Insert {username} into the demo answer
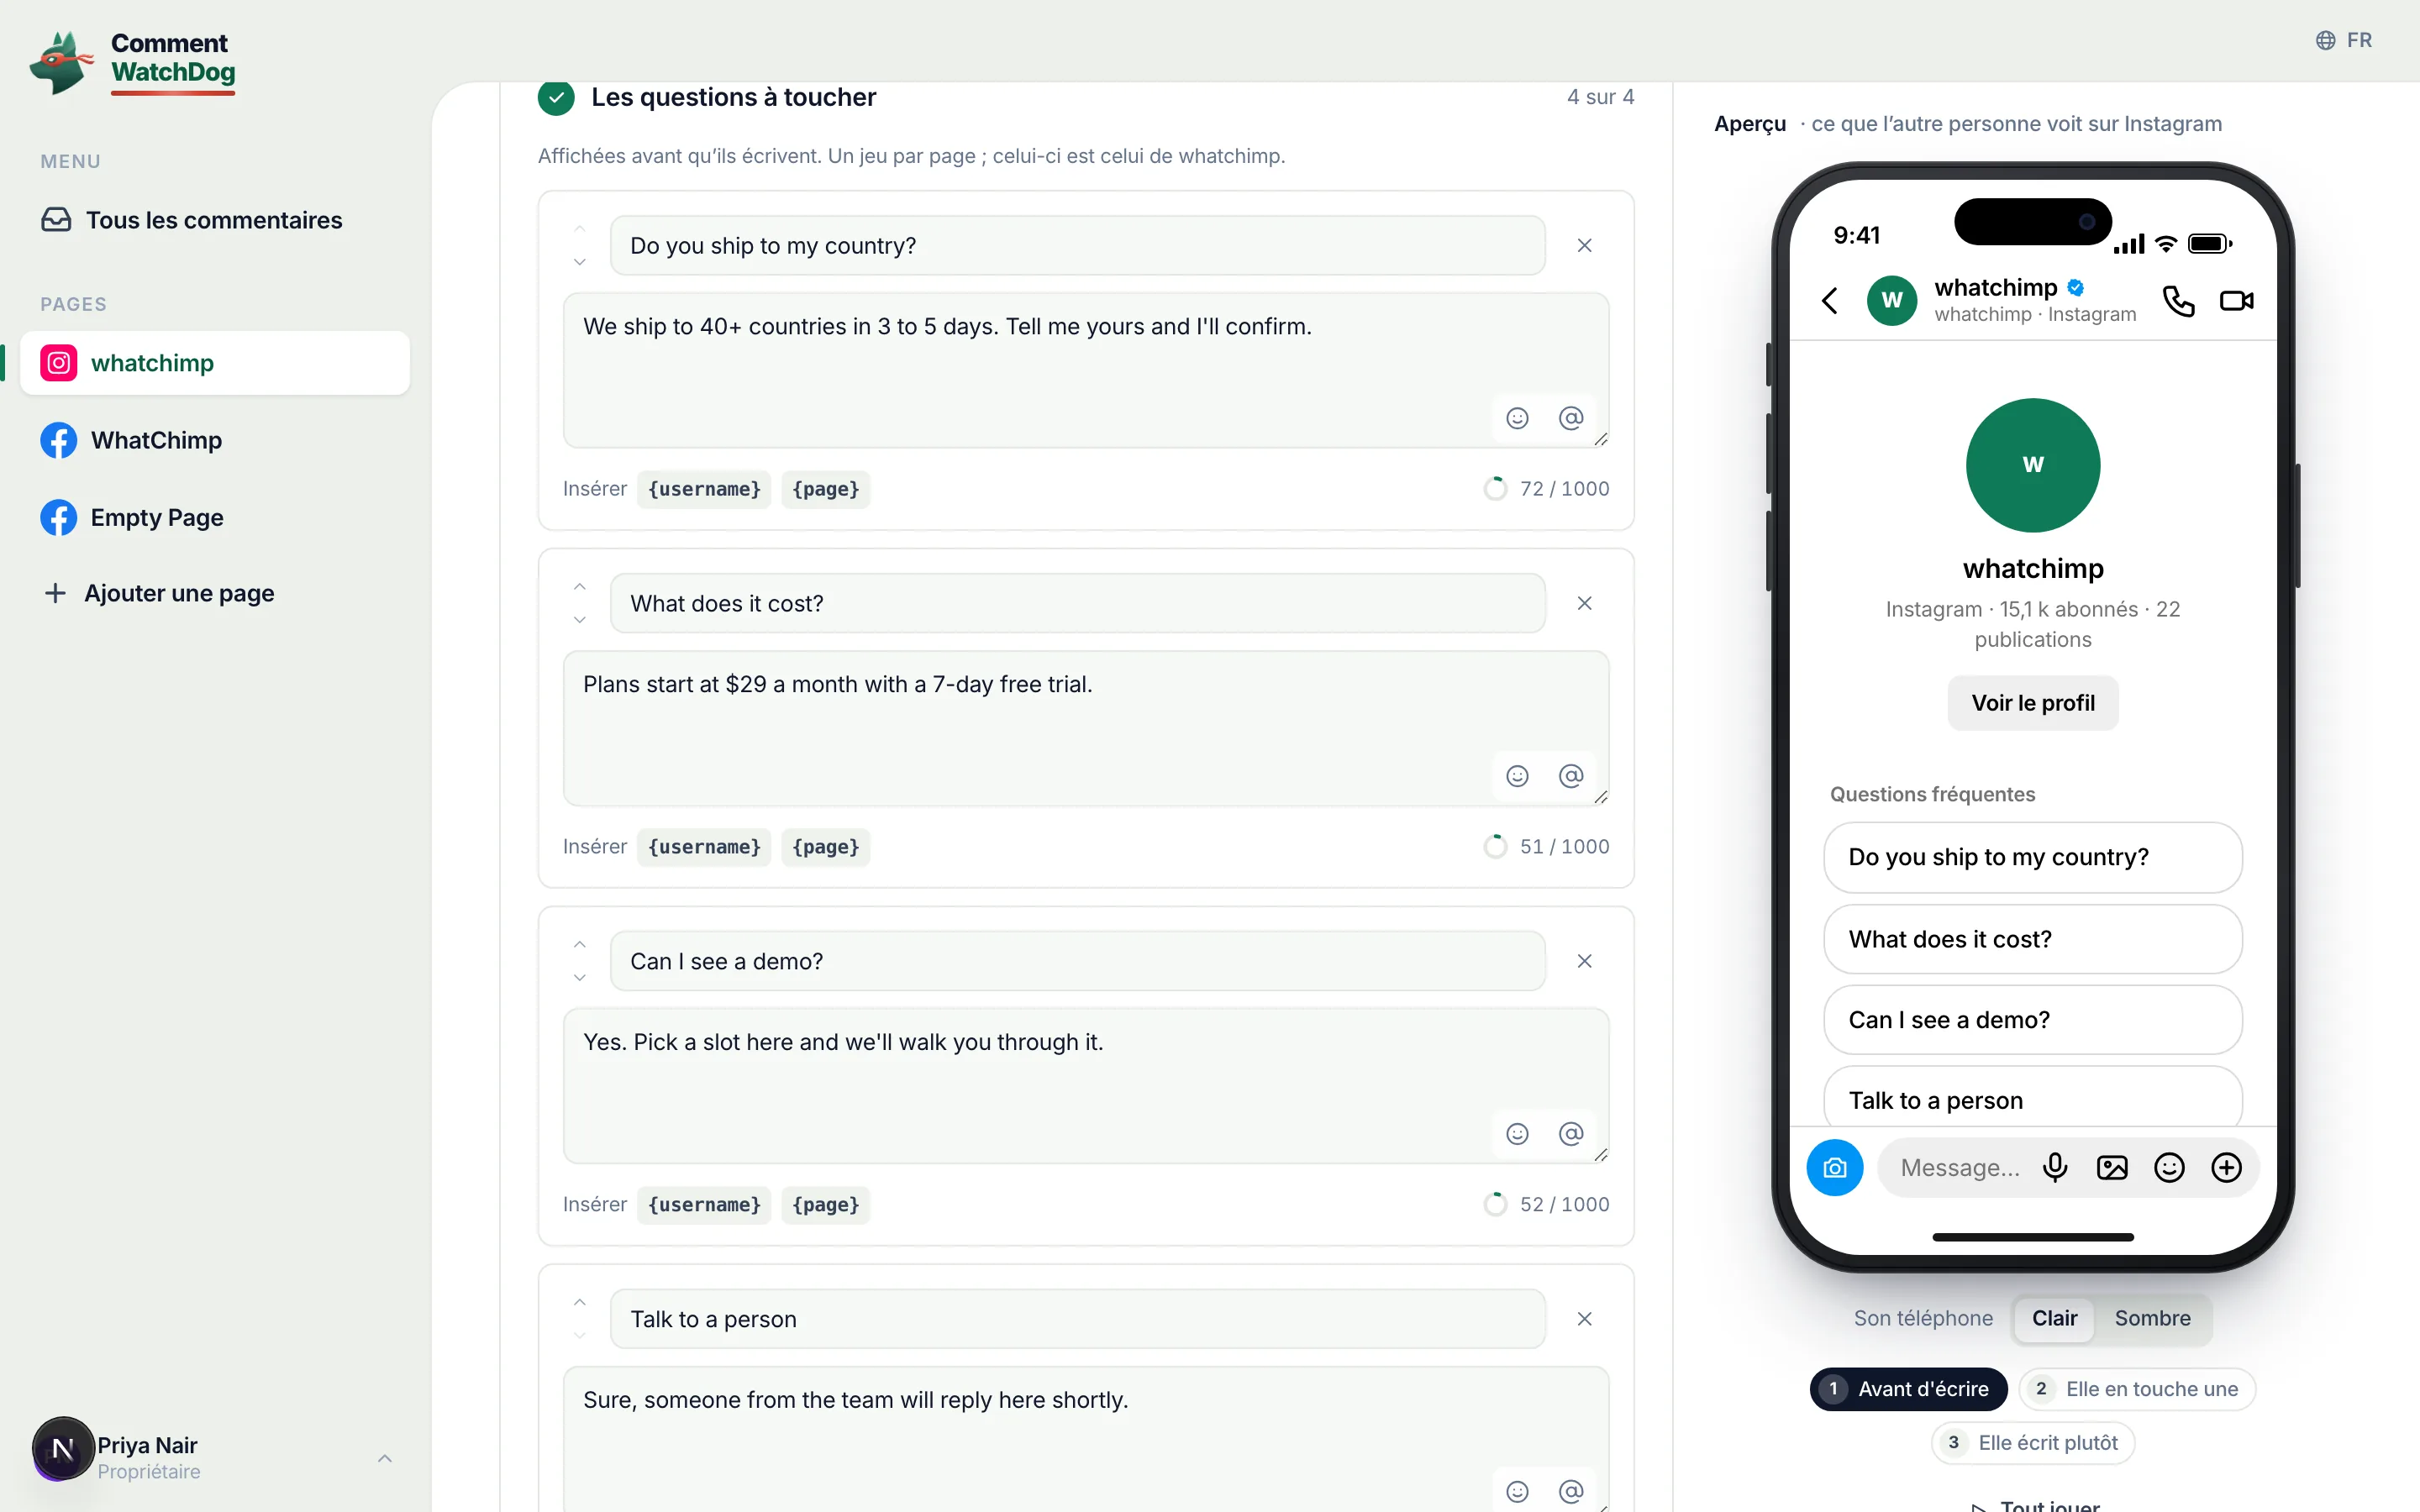The image size is (2420, 1512). click(704, 1205)
